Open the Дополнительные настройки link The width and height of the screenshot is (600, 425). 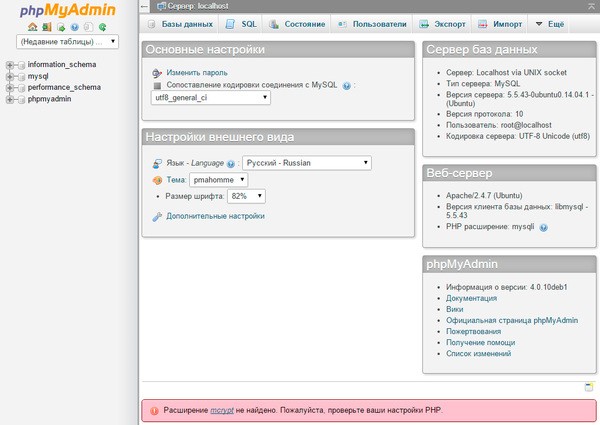215,216
